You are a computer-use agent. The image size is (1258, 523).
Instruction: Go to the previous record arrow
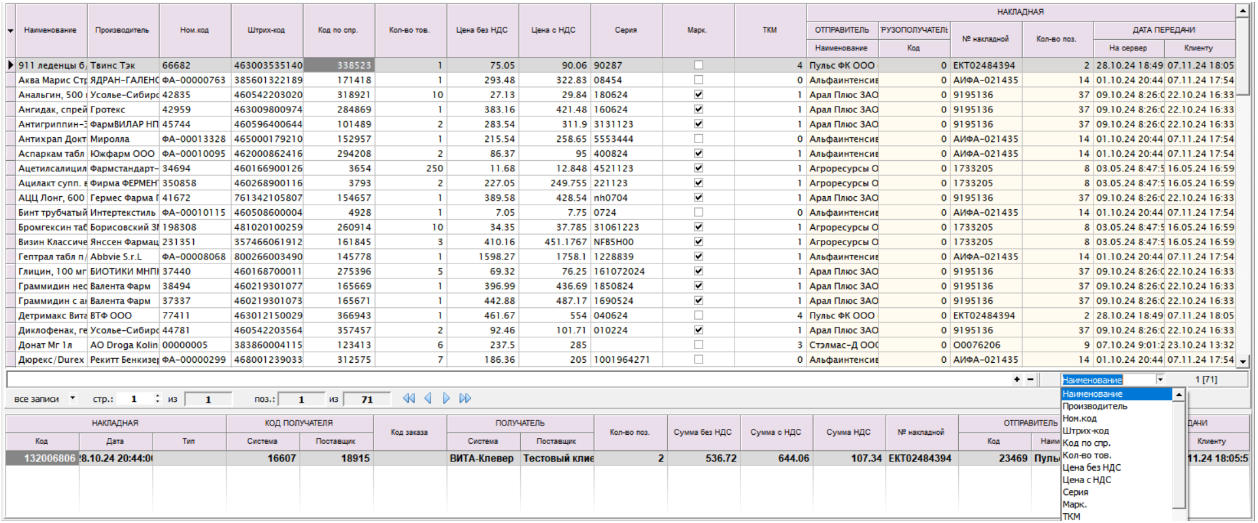point(428,399)
